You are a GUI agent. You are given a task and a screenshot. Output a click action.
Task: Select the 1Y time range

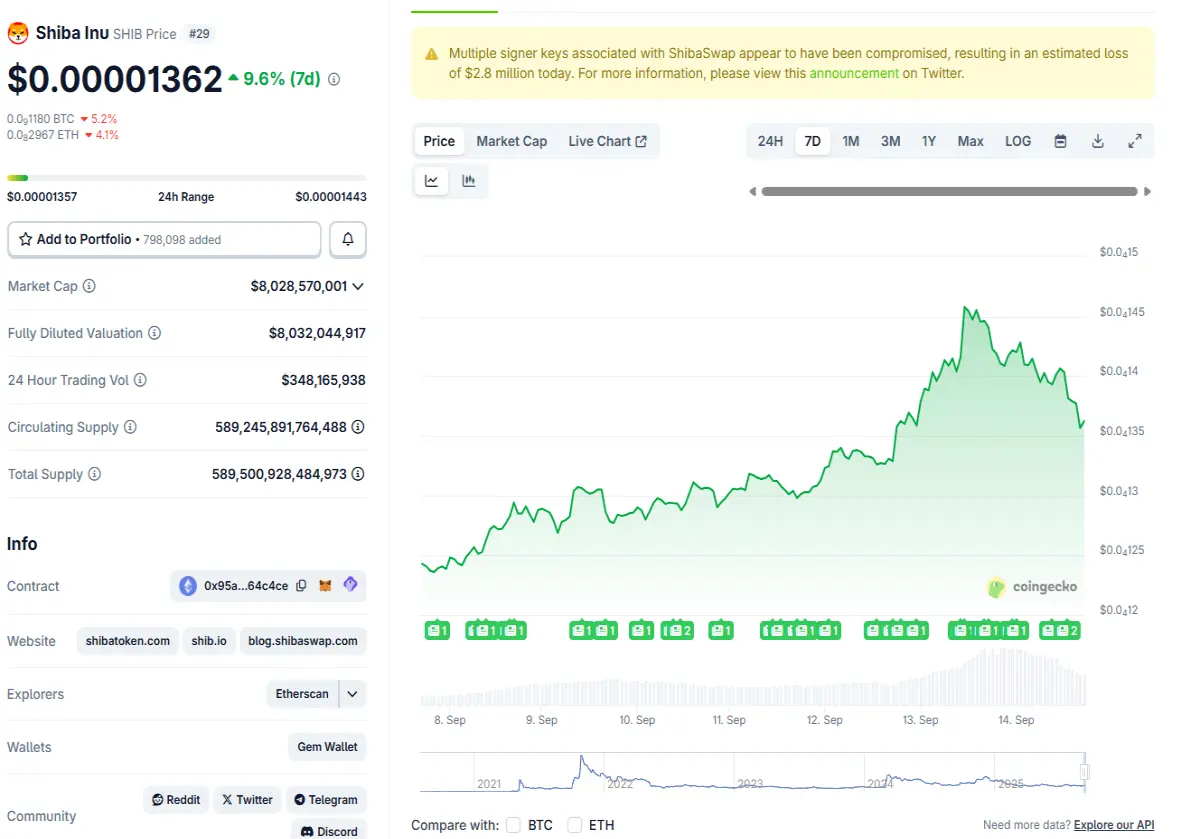click(x=929, y=141)
